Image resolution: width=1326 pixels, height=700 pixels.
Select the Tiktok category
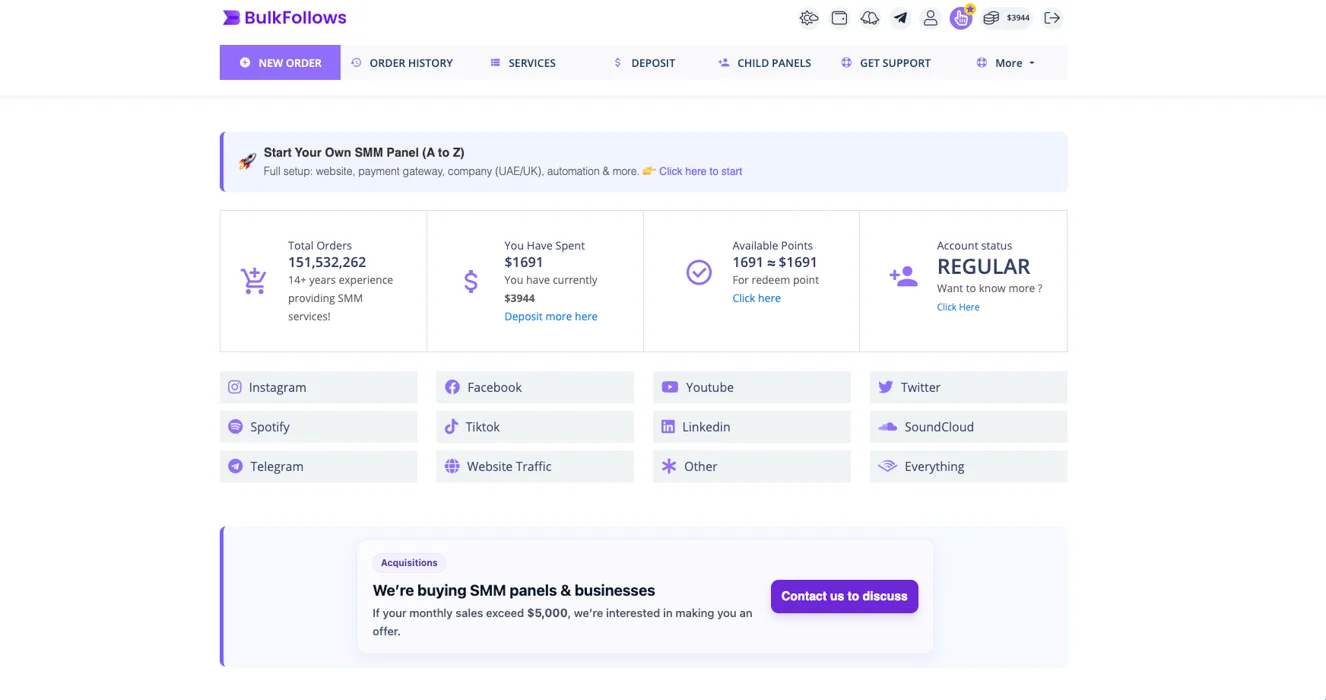535,427
